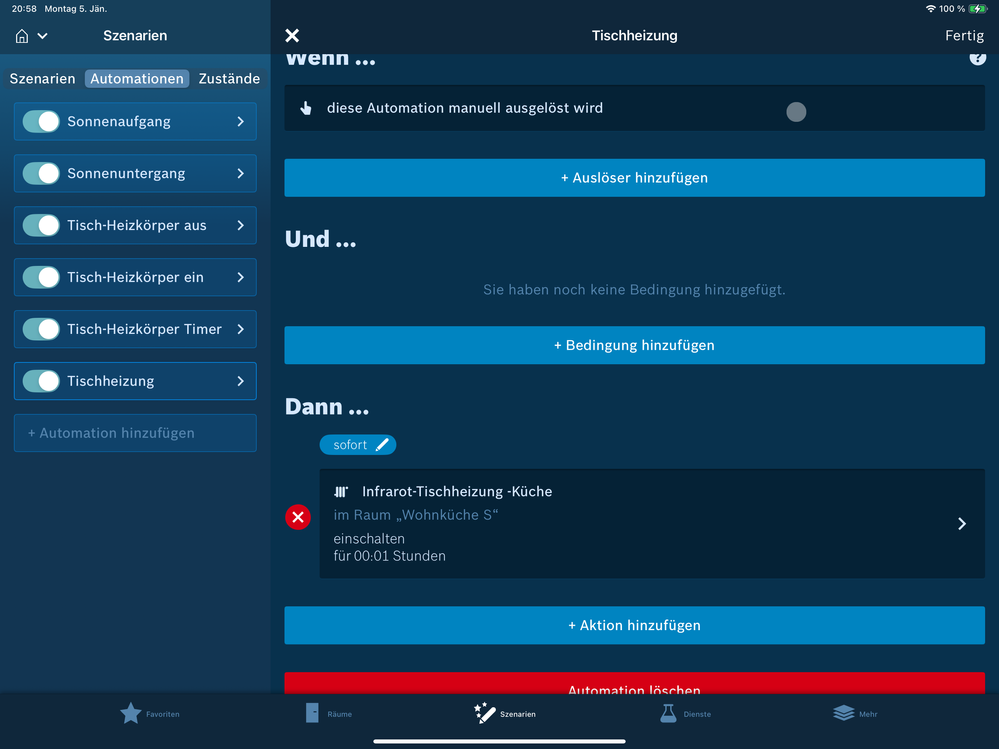
Task: Tap the red remove icon beside Infrarot-Tischheizung
Action: coord(298,517)
